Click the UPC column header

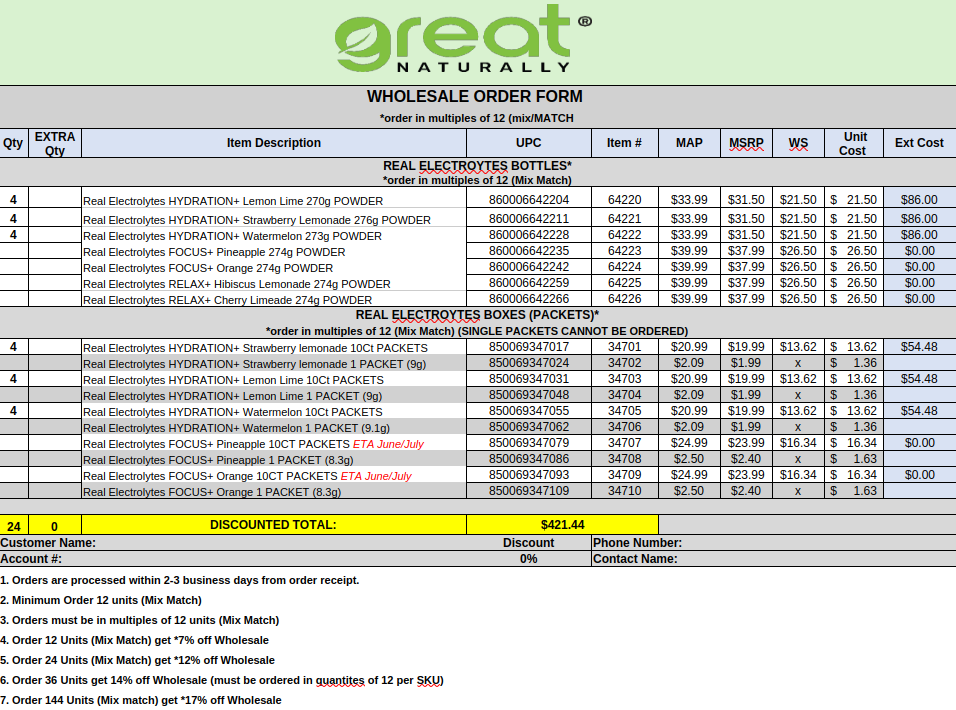point(529,143)
